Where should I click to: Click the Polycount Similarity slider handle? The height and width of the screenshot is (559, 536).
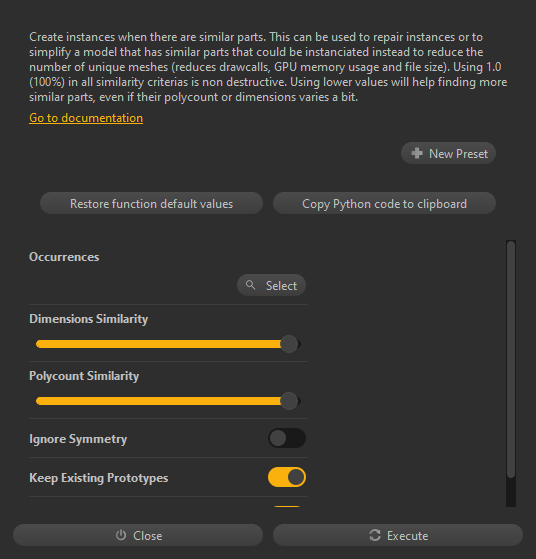[x=289, y=401]
